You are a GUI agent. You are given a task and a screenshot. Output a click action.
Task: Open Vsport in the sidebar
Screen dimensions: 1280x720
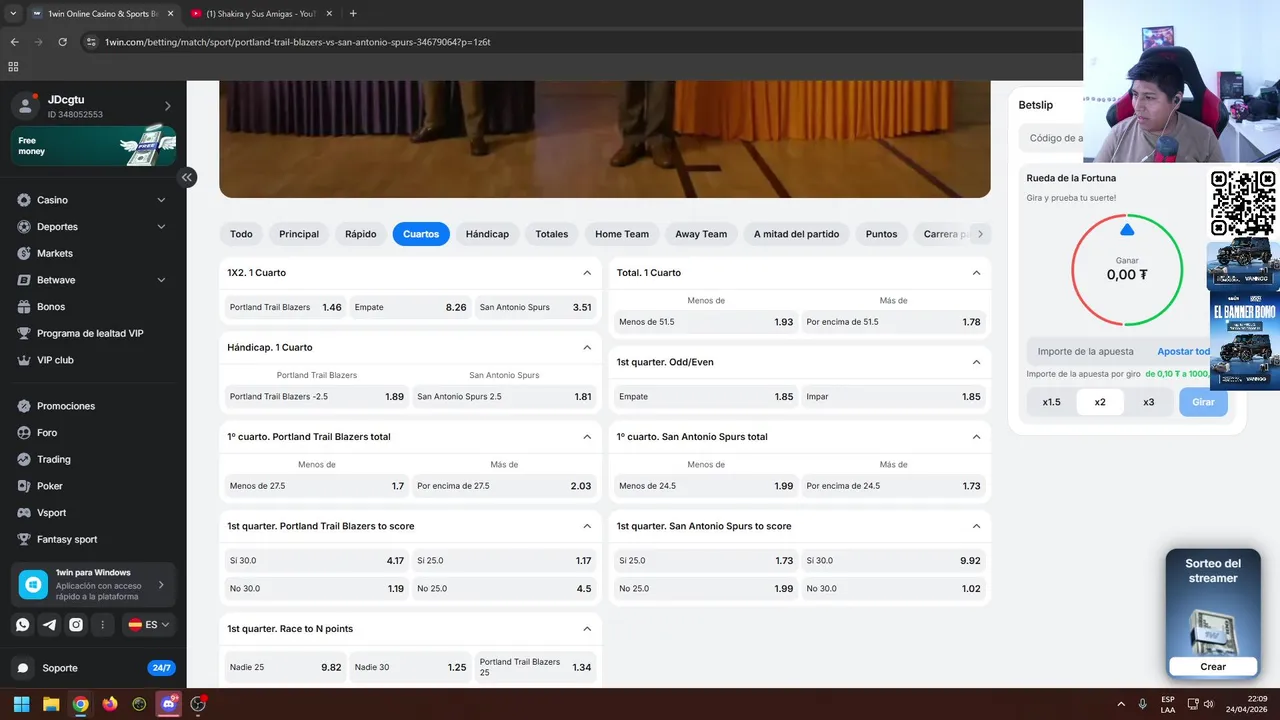[51, 513]
